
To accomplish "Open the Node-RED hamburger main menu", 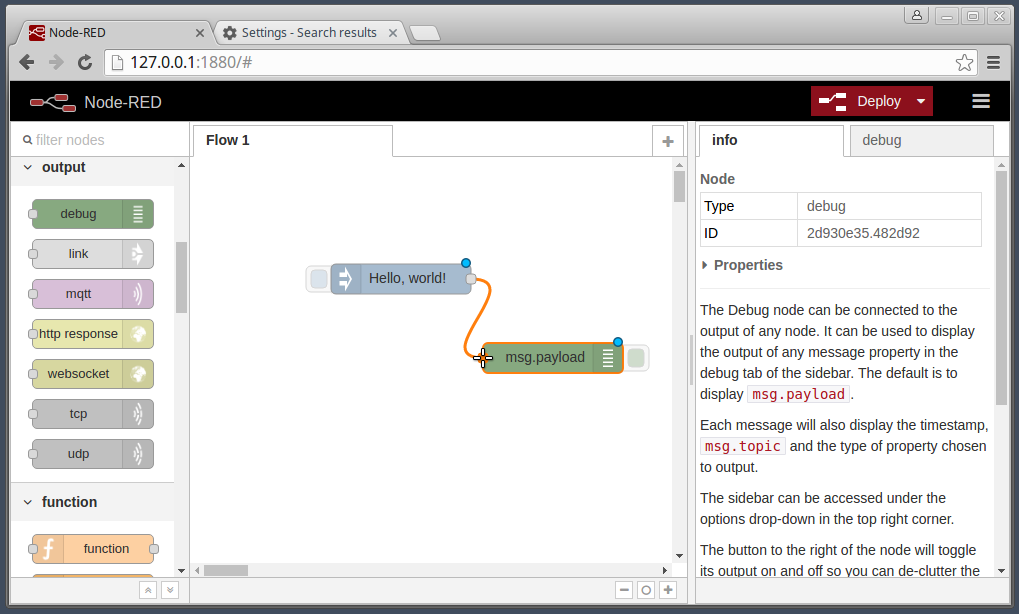I will 981,101.
